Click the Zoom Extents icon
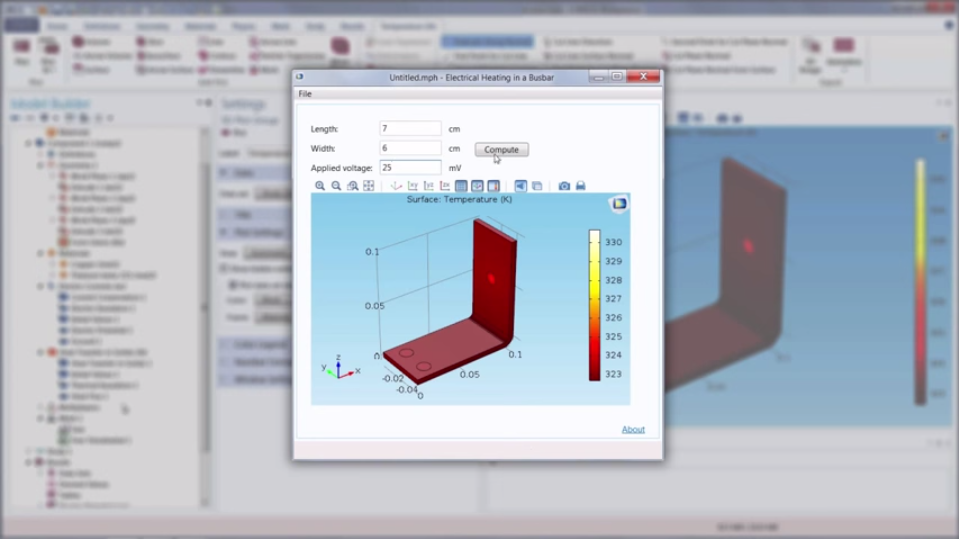 tap(368, 186)
